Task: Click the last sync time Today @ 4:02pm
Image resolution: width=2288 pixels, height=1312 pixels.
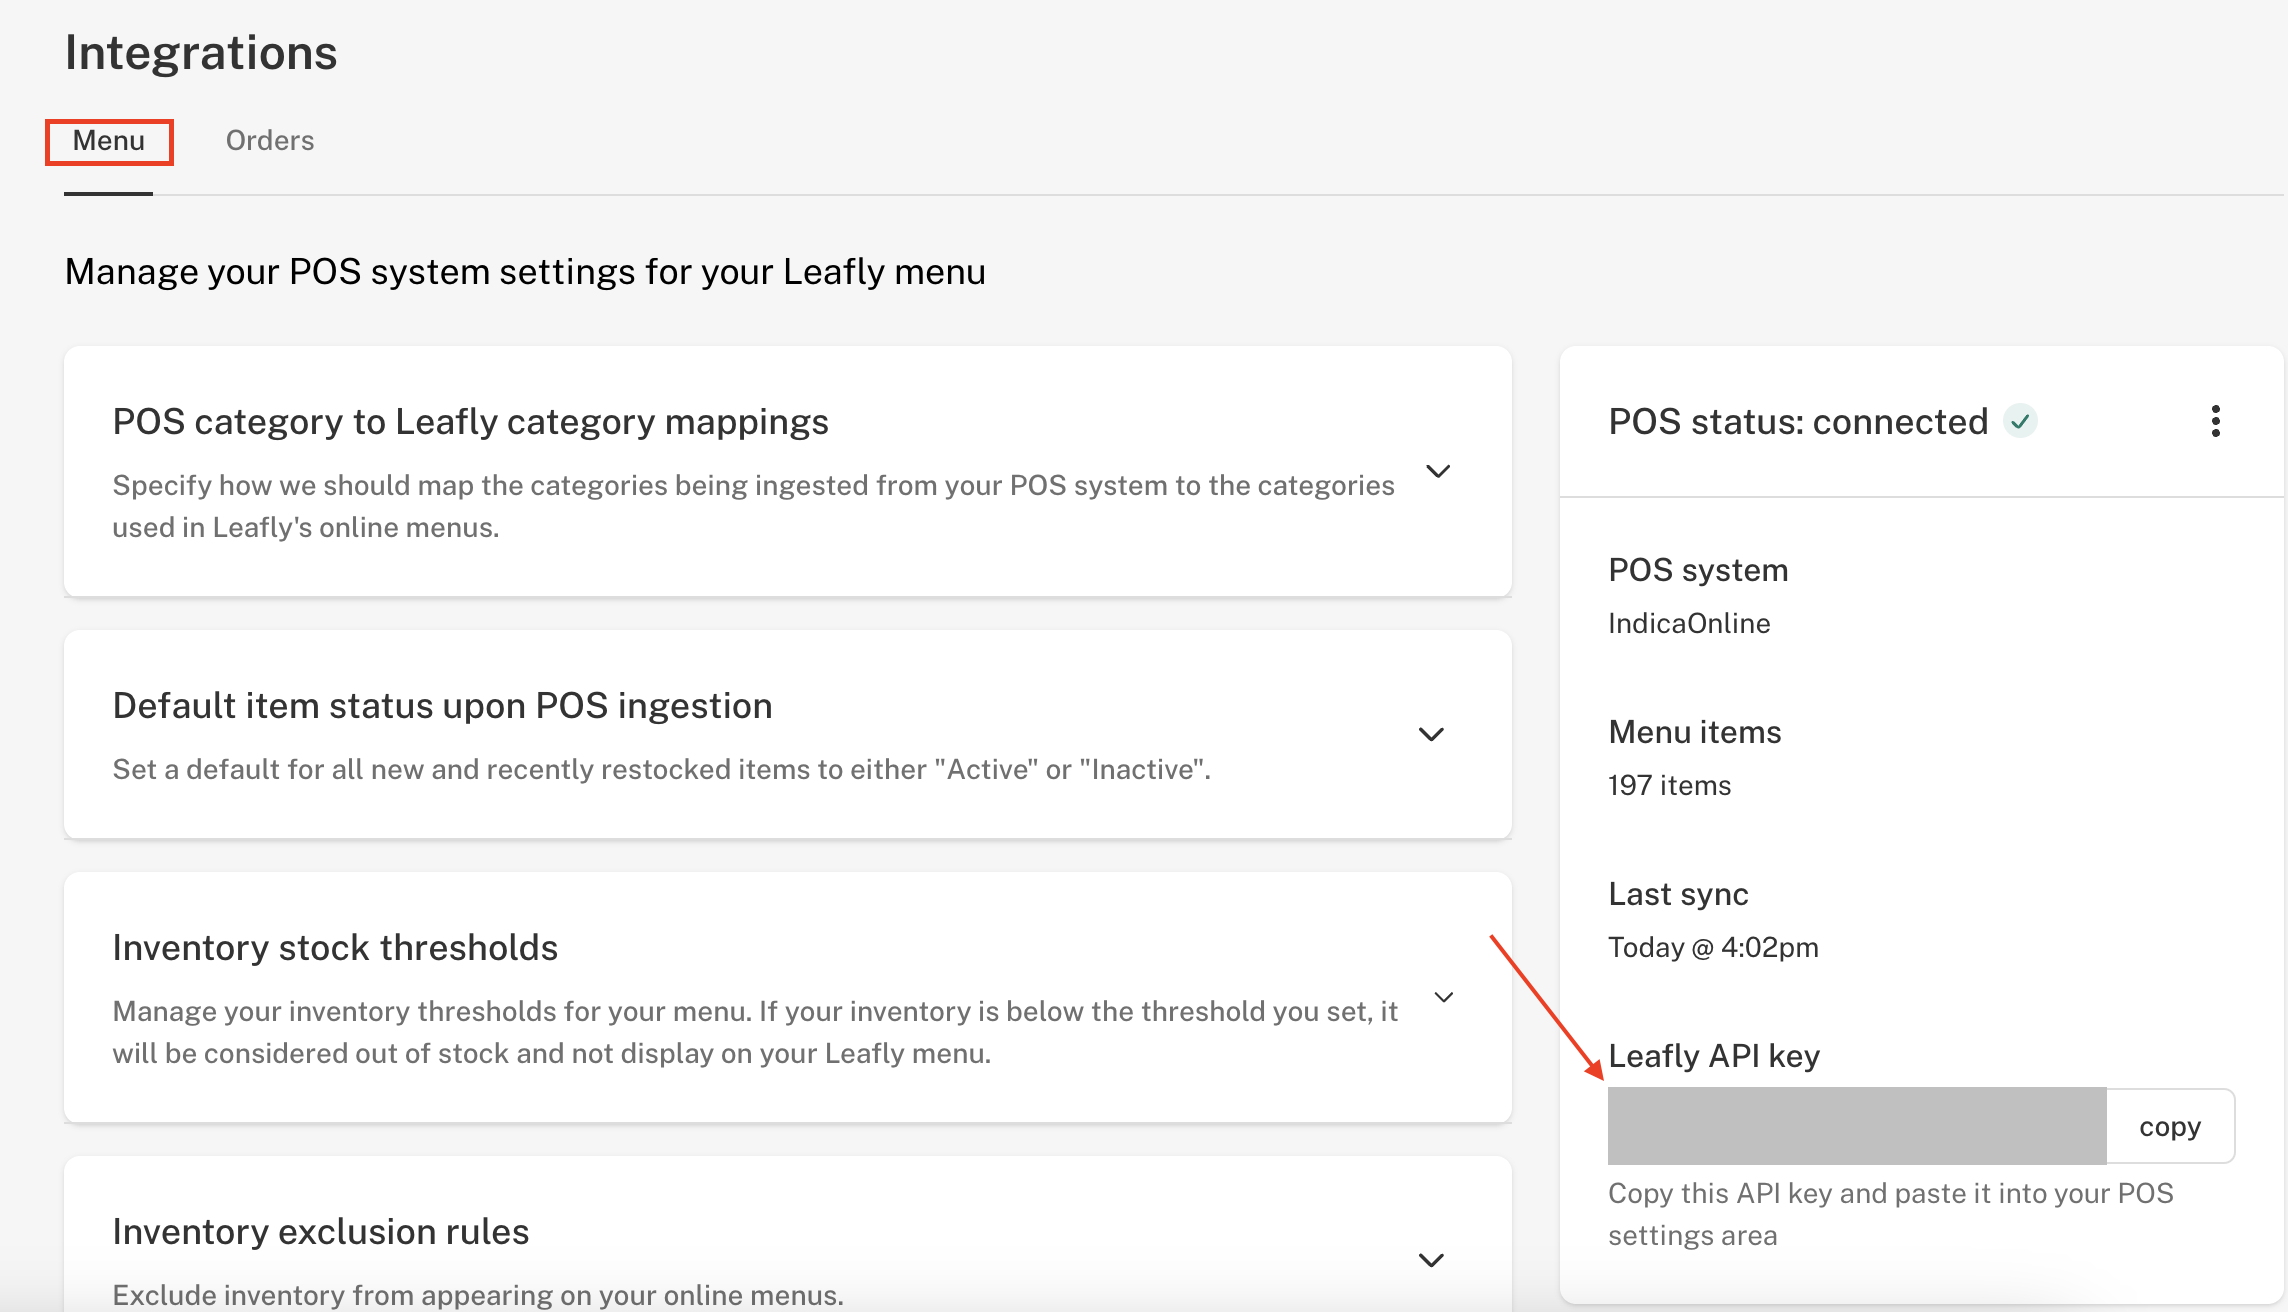Action: click(1713, 948)
